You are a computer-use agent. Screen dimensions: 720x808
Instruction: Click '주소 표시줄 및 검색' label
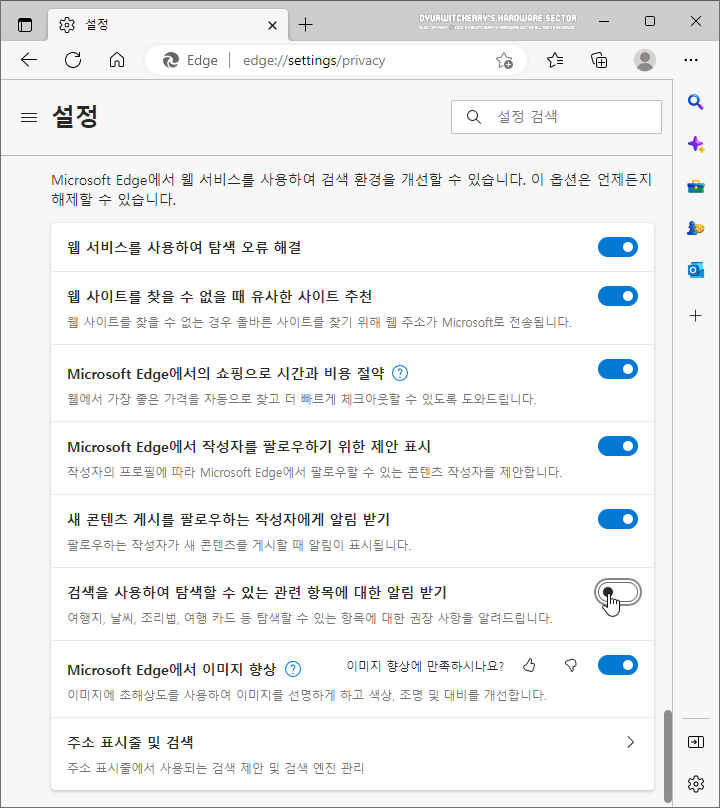tap(130, 743)
